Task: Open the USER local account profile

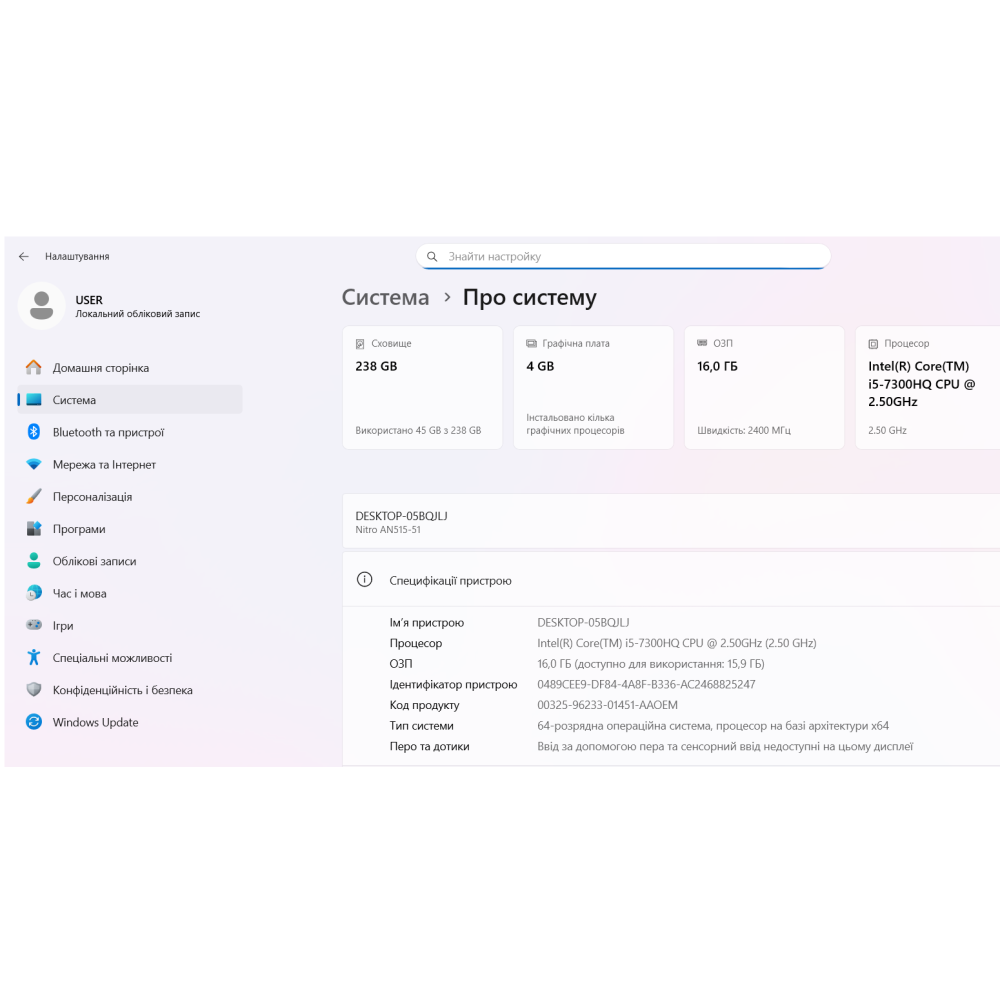Action: coord(110,306)
